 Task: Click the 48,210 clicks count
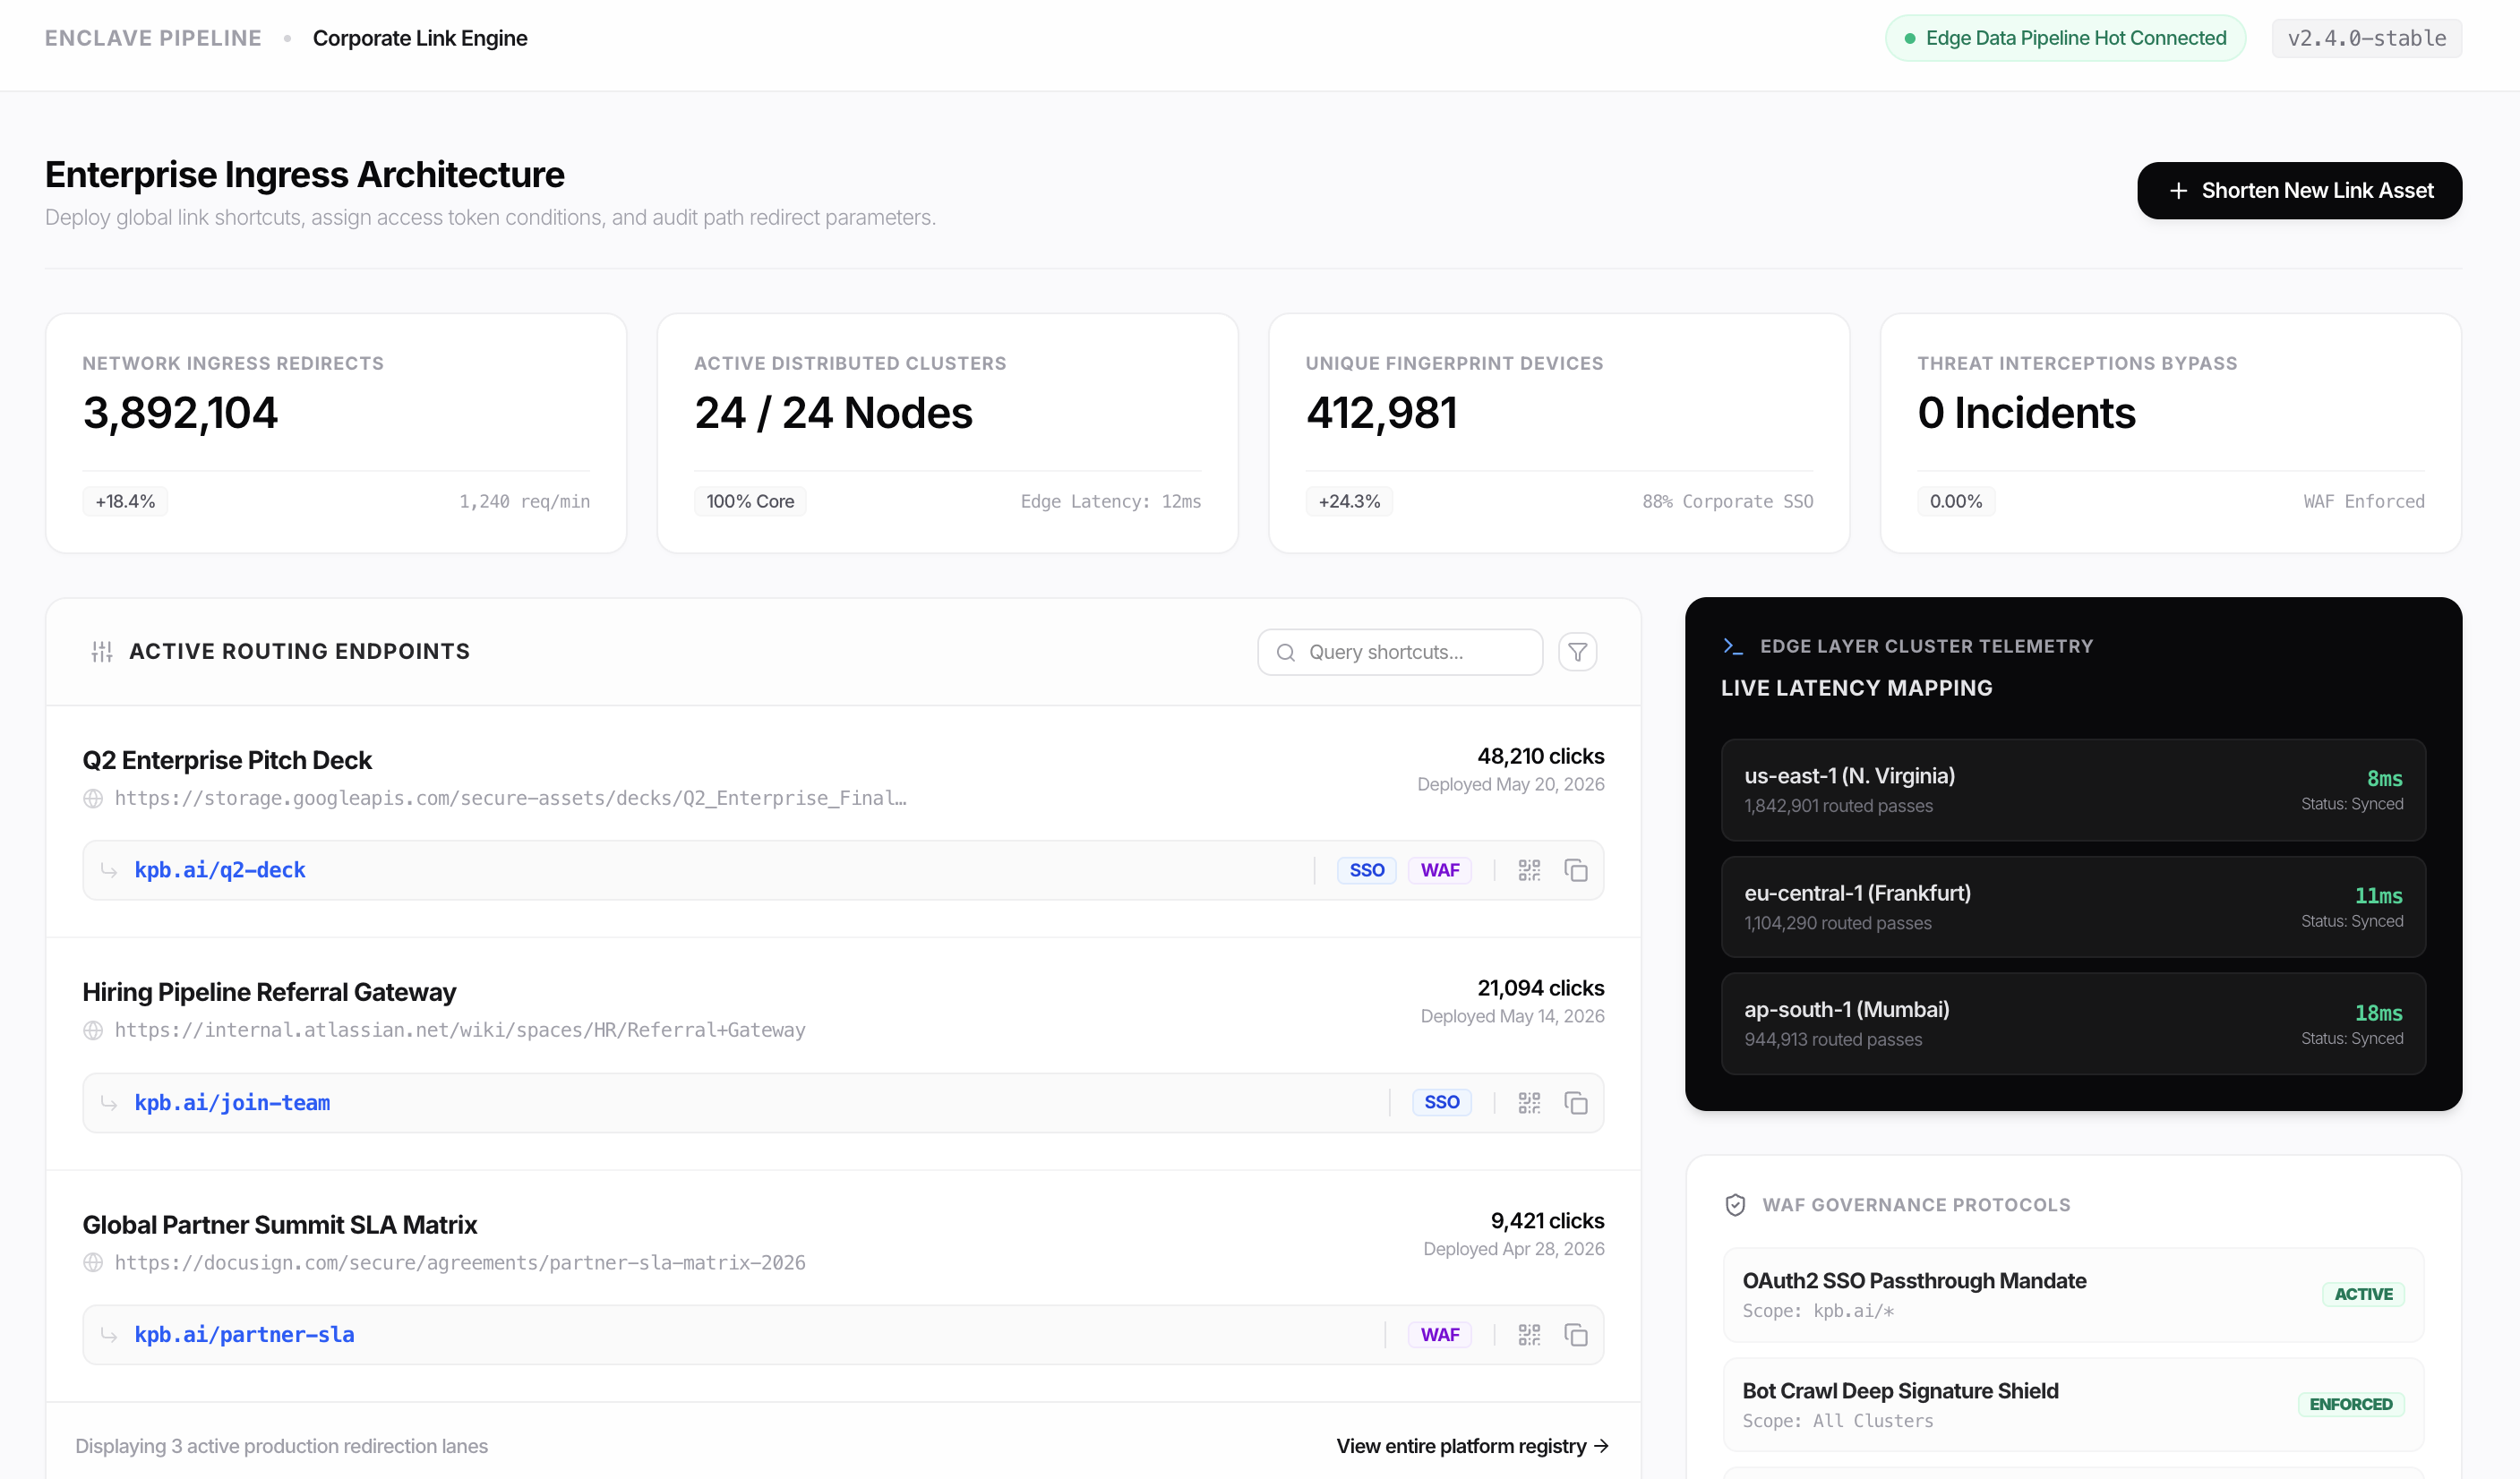click(1540, 756)
